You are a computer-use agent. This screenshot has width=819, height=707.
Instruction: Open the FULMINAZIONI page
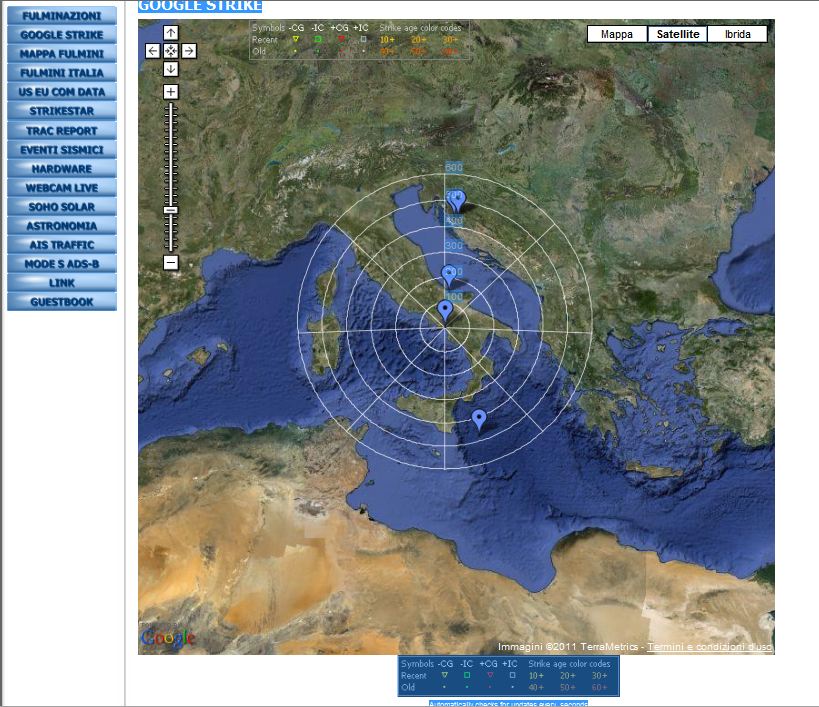tap(62, 16)
